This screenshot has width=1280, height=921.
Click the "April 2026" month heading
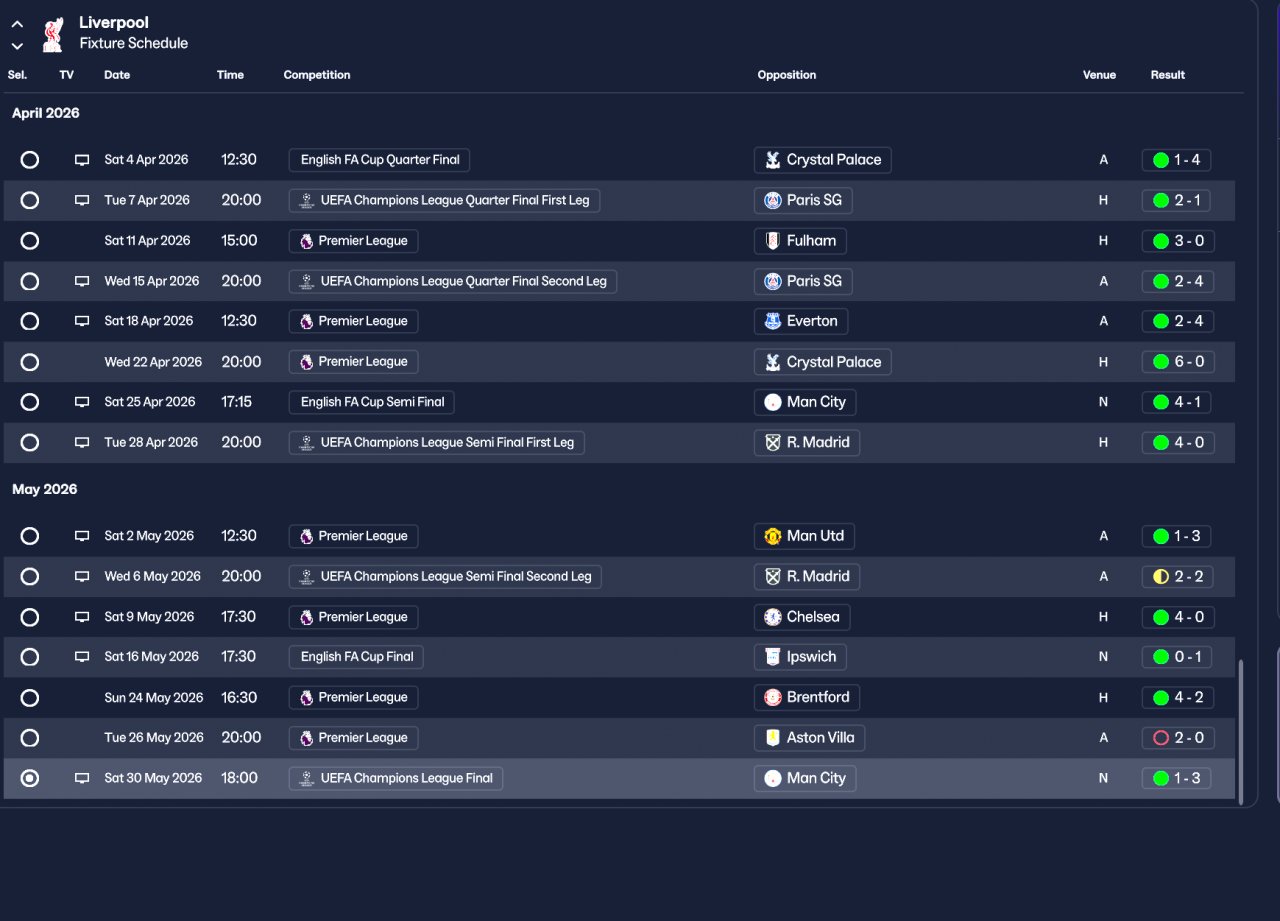[46, 113]
